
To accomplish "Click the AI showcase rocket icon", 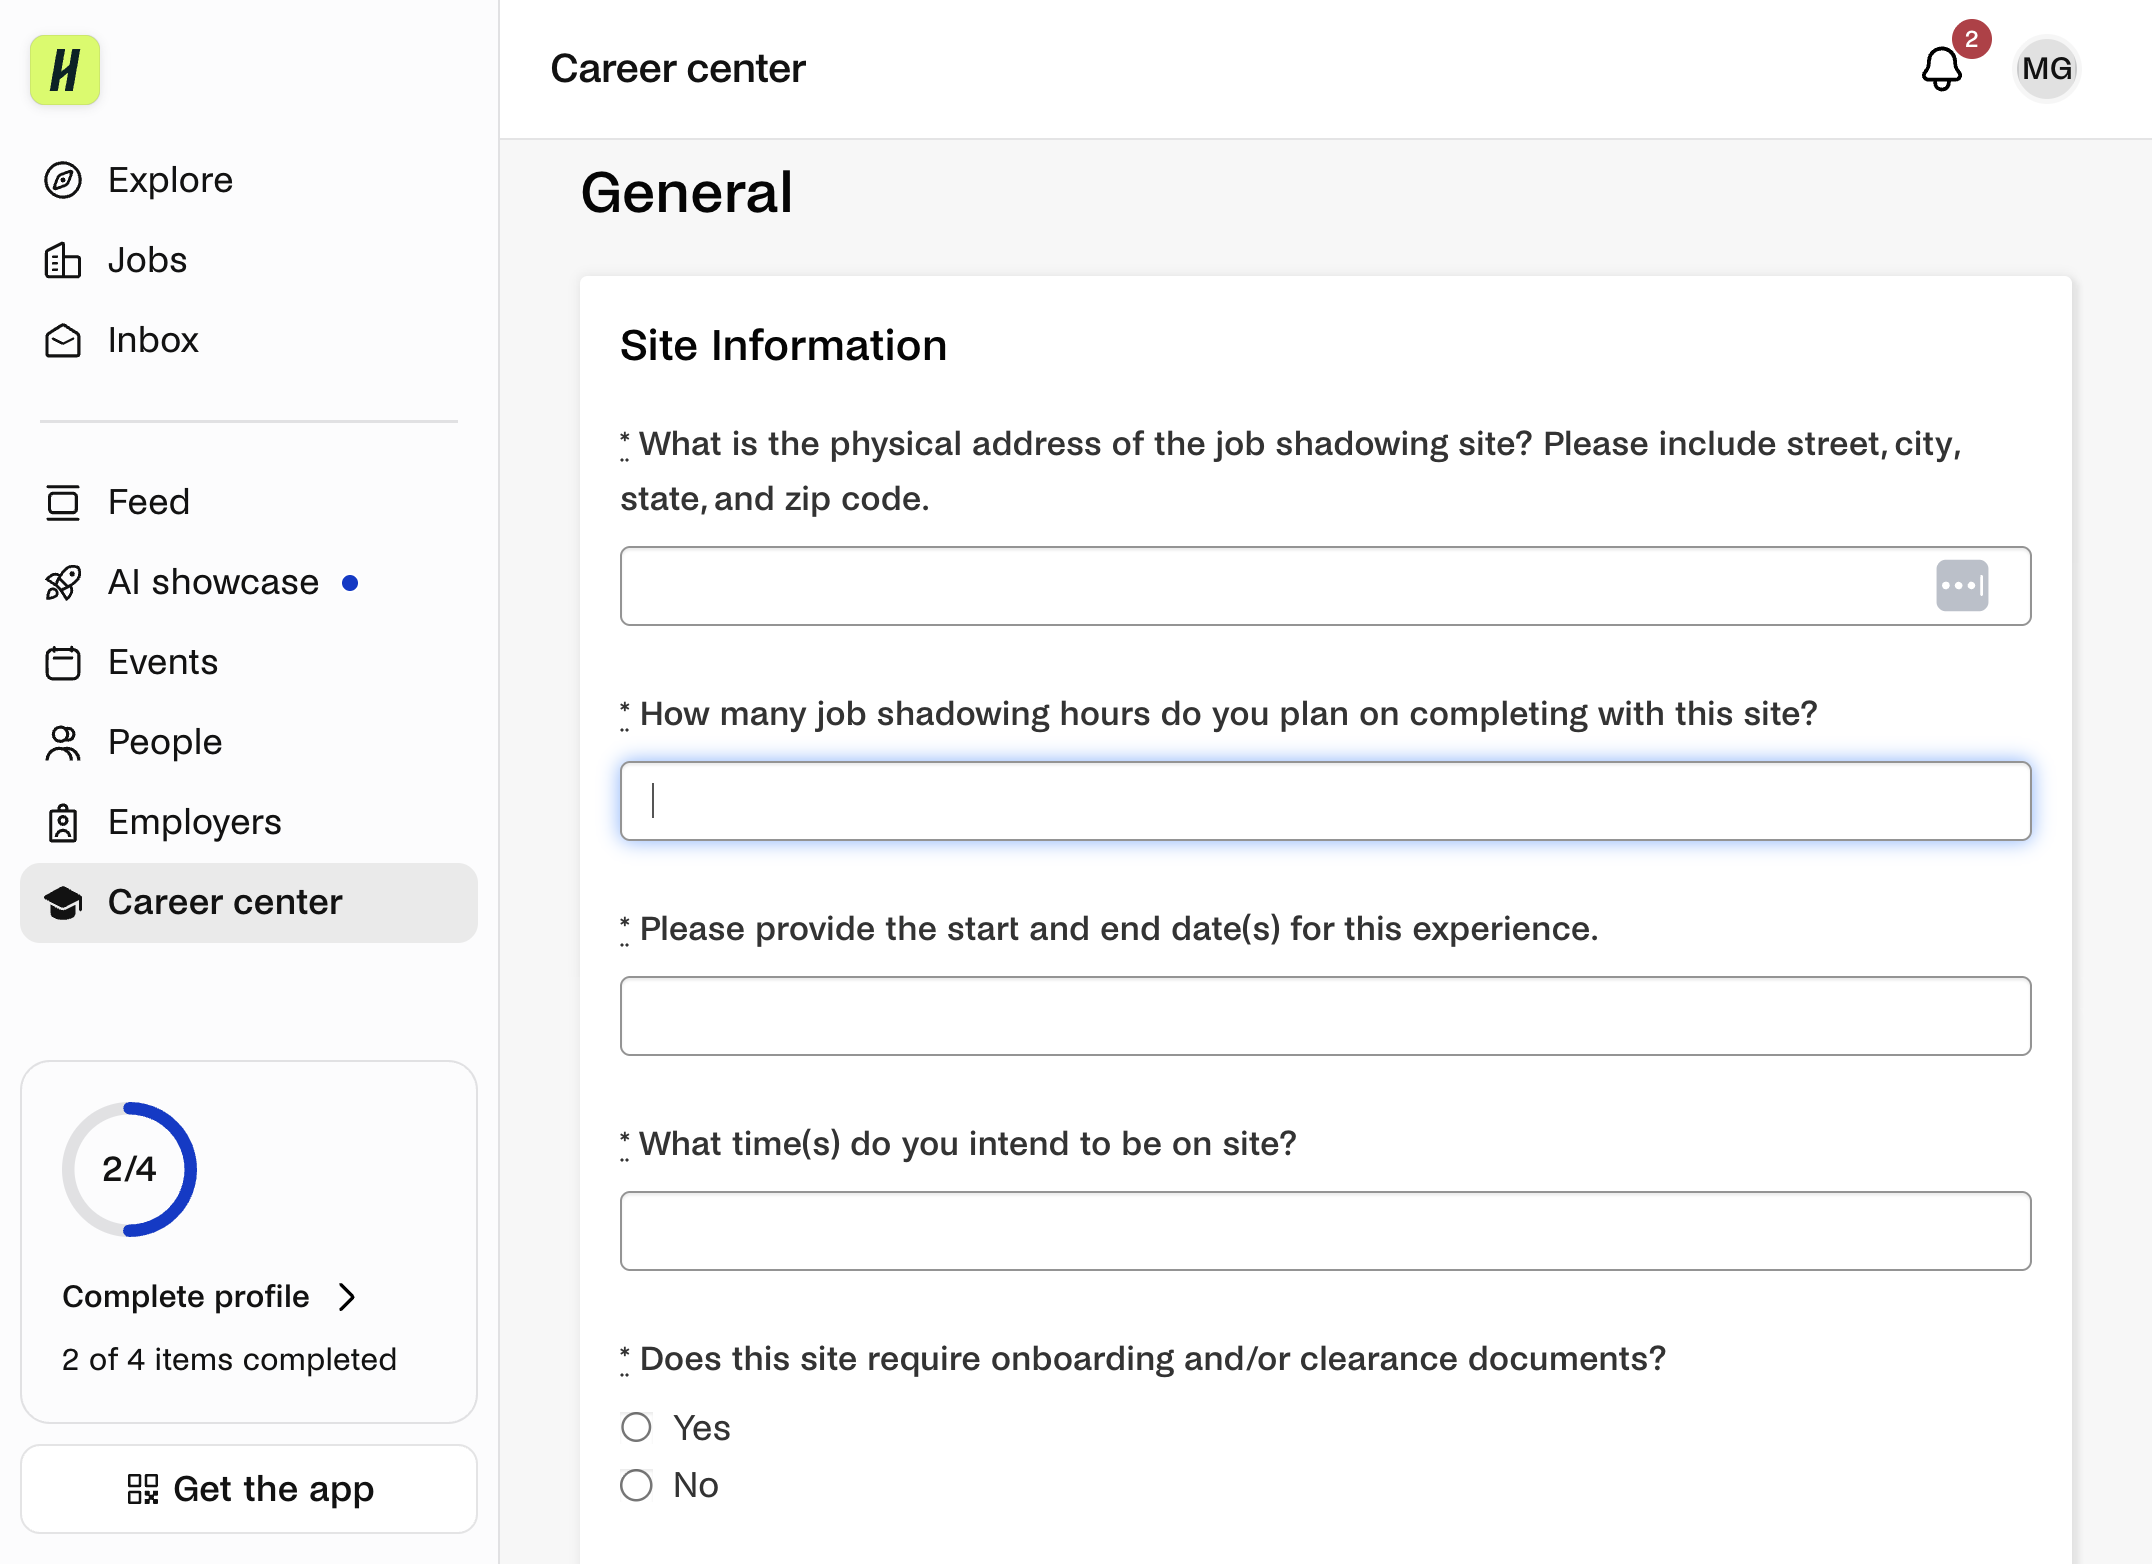I will click(63, 582).
